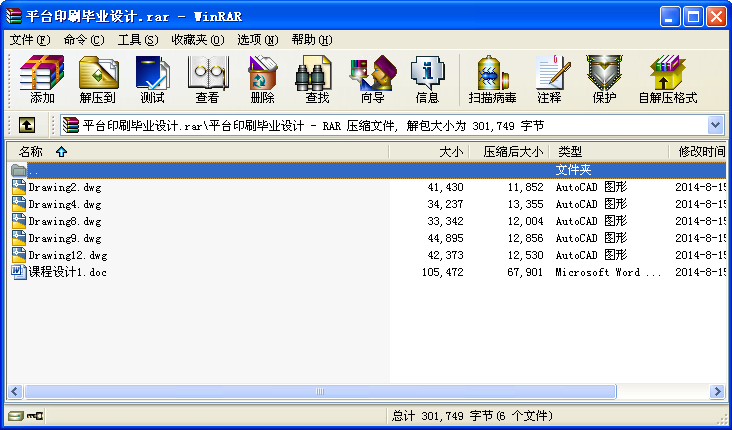Launch the Wizard (向导) icon
Screen dimensions: 732x430
click(373, 73)
